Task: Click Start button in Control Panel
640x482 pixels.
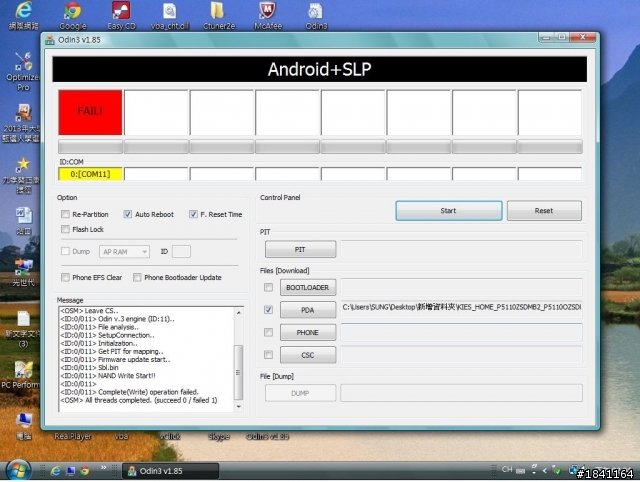Action: click(x=449, y=211)
